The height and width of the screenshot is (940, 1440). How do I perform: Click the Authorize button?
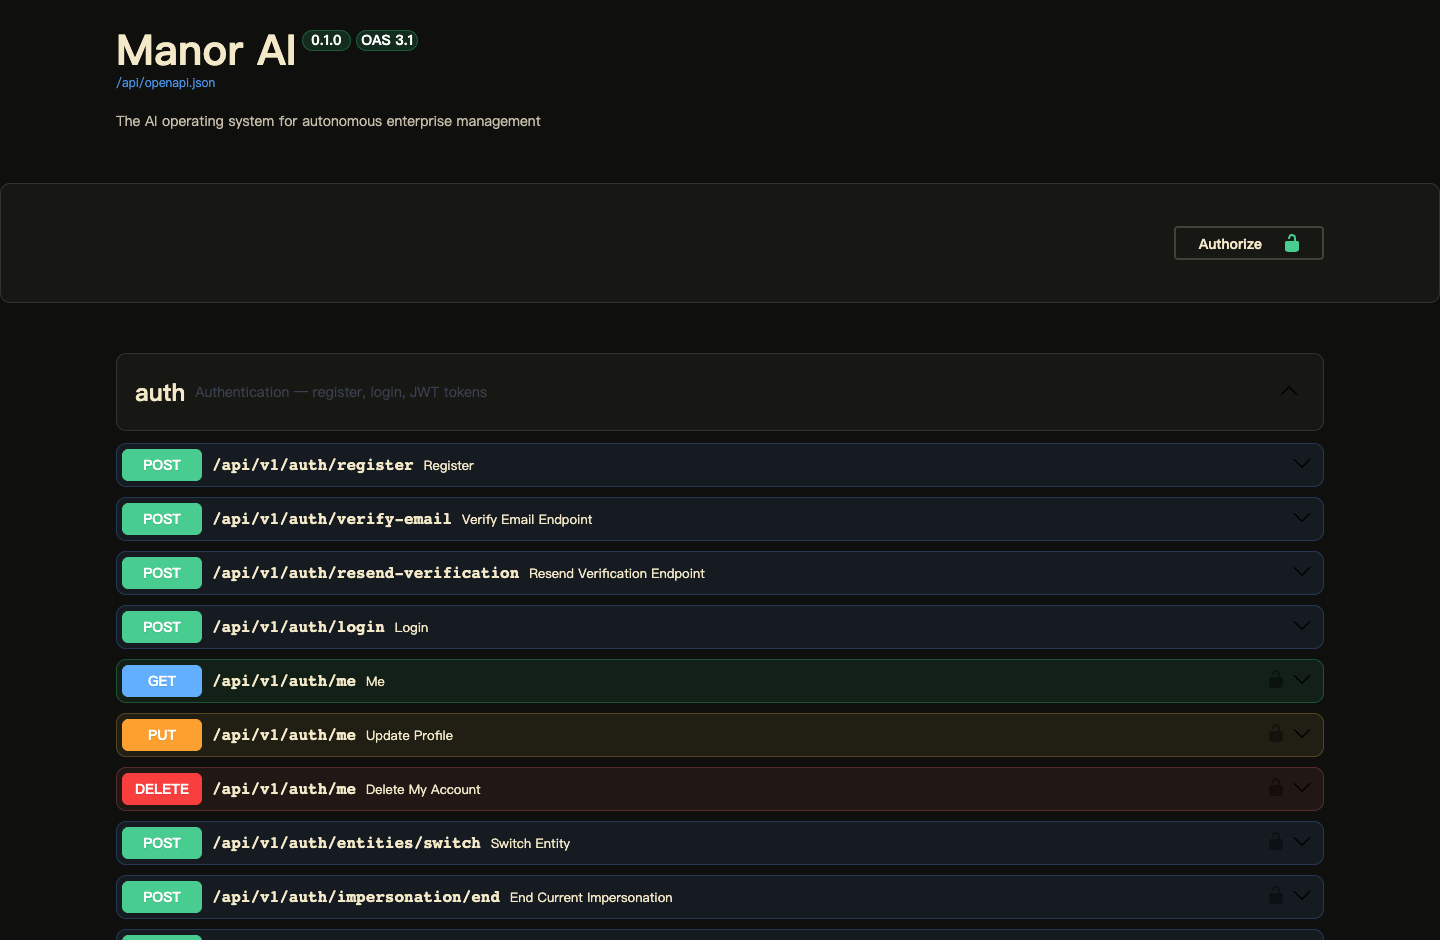1248,243
